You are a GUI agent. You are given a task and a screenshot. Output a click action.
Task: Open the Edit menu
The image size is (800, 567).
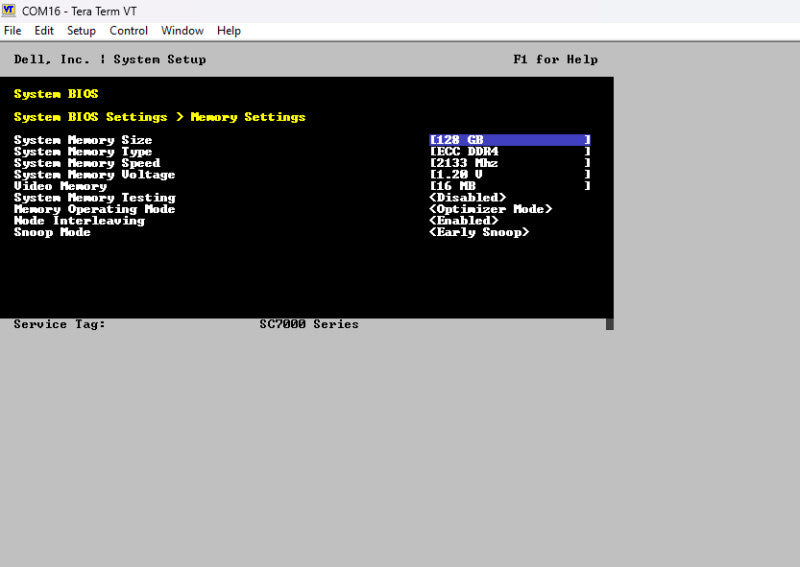click(x=44, y=31)
